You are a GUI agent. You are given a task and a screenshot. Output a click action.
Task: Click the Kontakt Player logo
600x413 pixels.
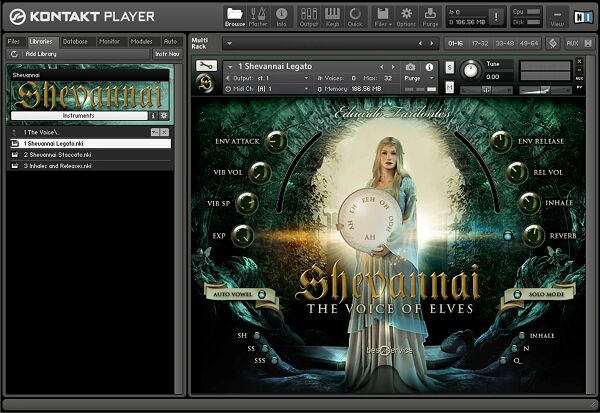(82, 16)
